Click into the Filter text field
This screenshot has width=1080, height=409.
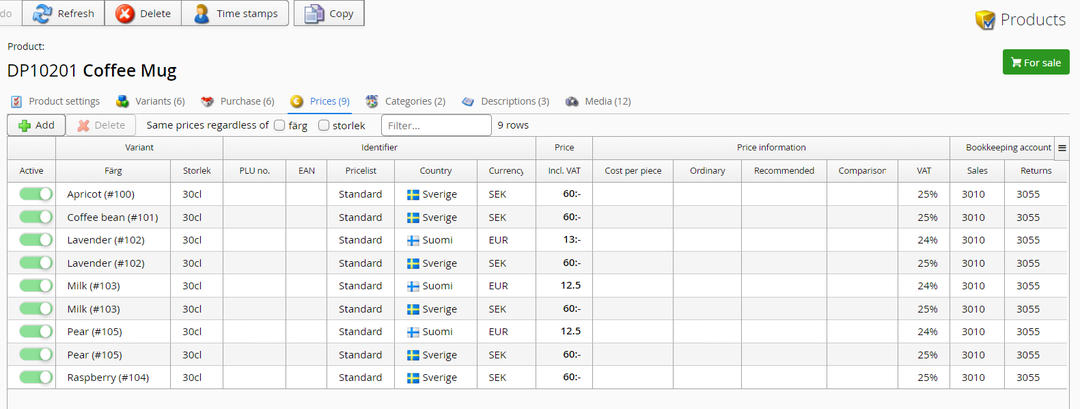click(436, 126)
